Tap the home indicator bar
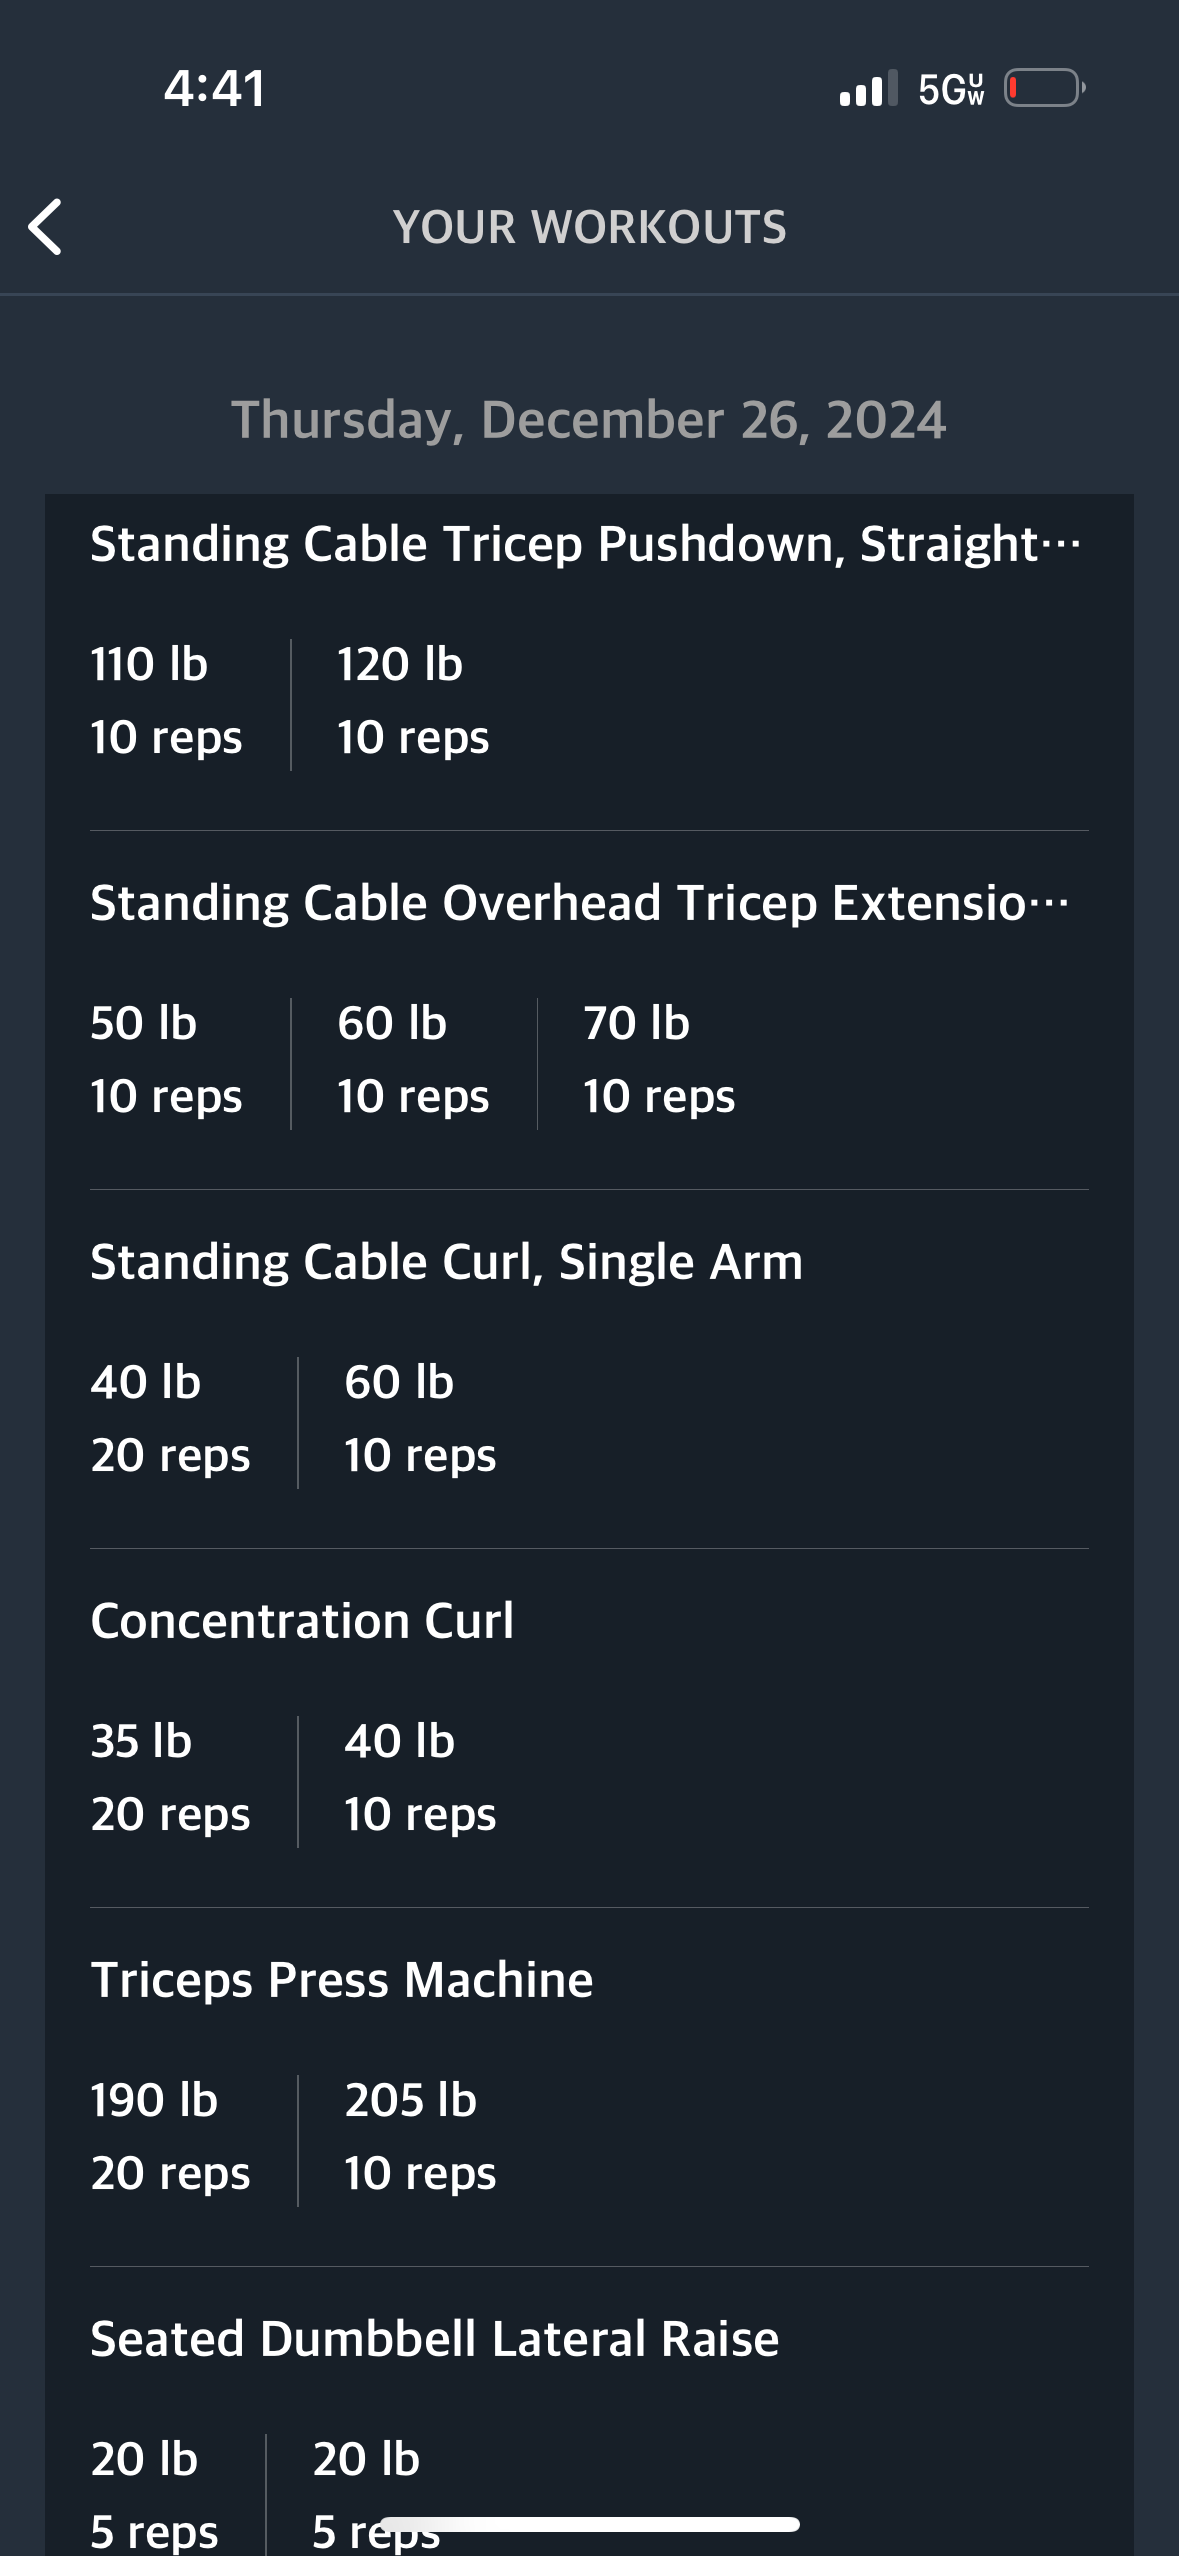Screen dimensions: 1179x2556 tap(590, 2525)
